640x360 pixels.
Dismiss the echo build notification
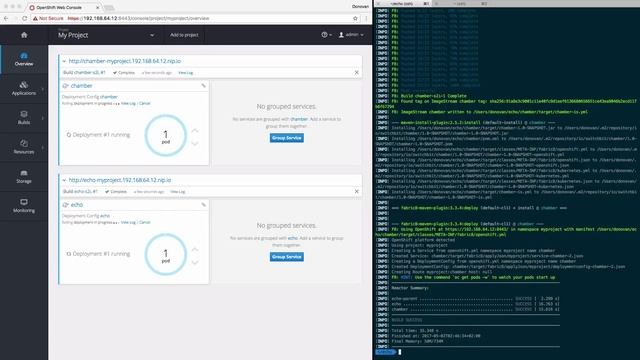click(357, 191)
